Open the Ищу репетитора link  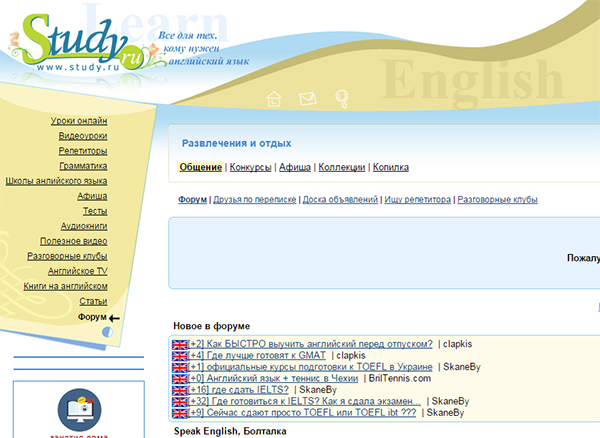[x=417, y=200]
